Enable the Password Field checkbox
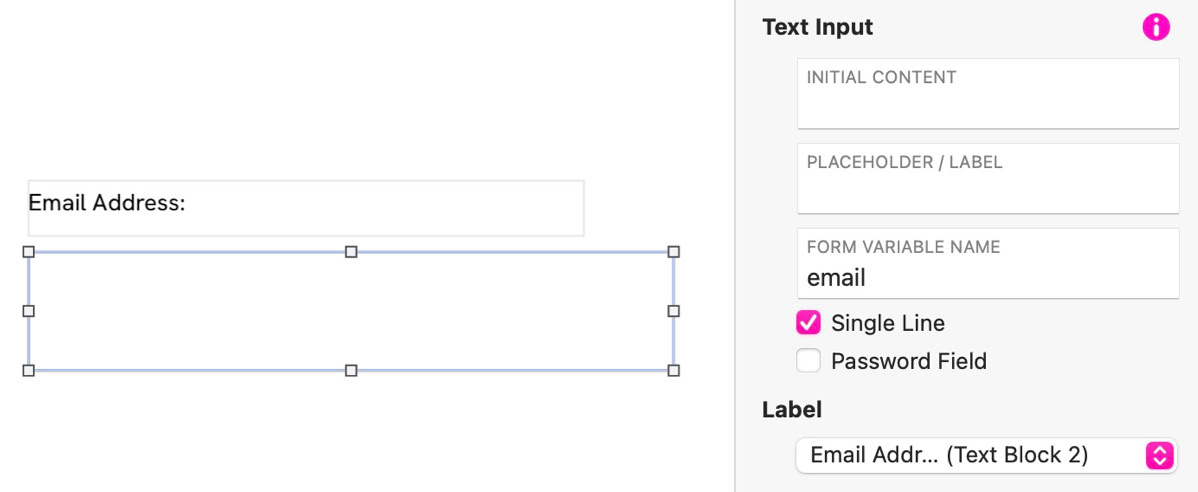 (808, 361)
